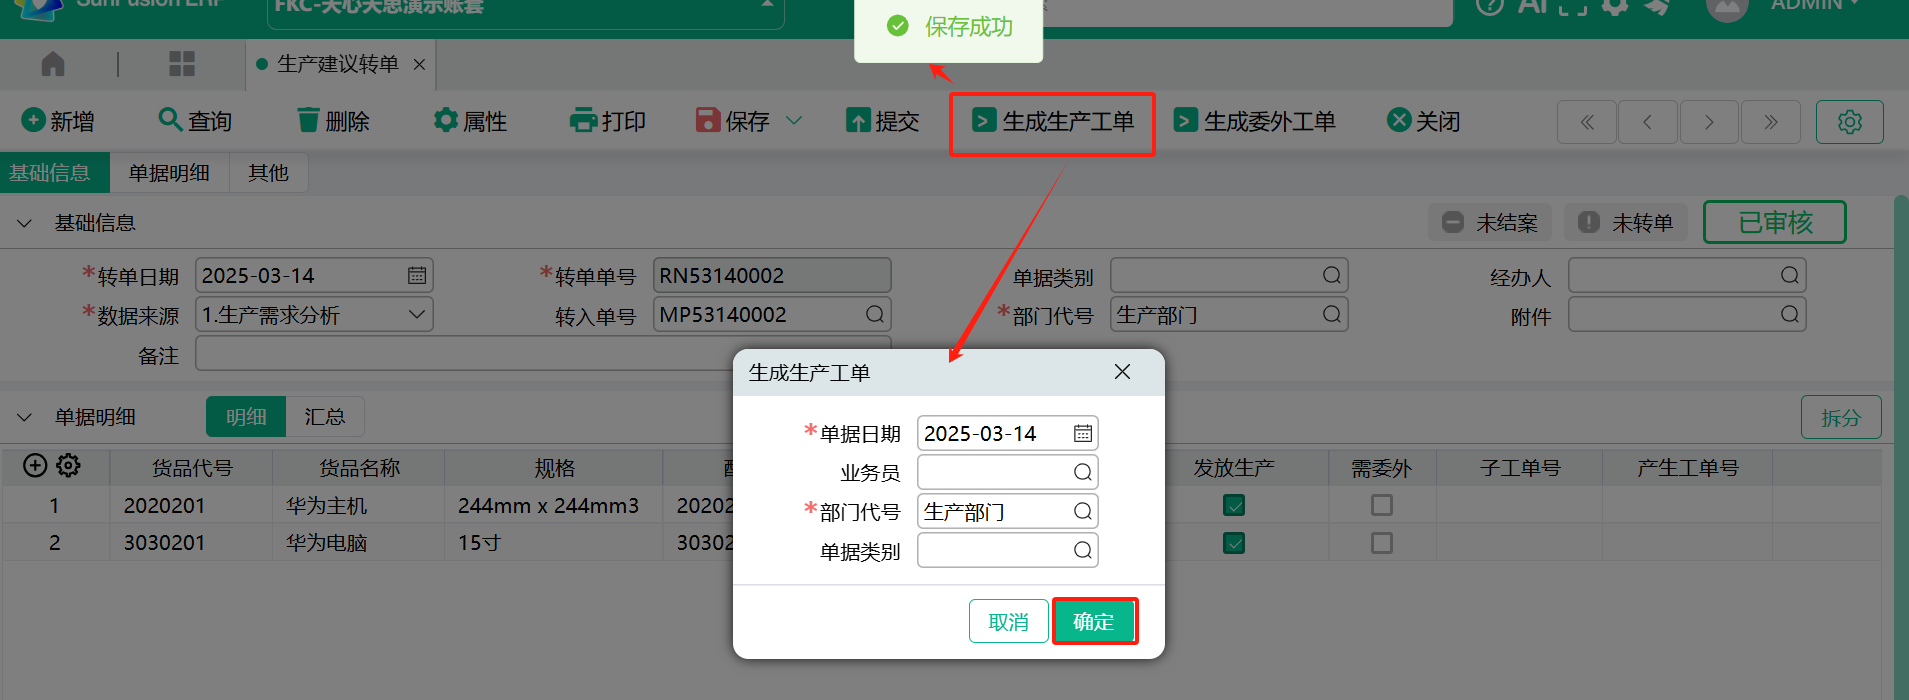Click the 业务员 input field
The width and height of the screenshot is (1909, 700).
tap(995, 472)
